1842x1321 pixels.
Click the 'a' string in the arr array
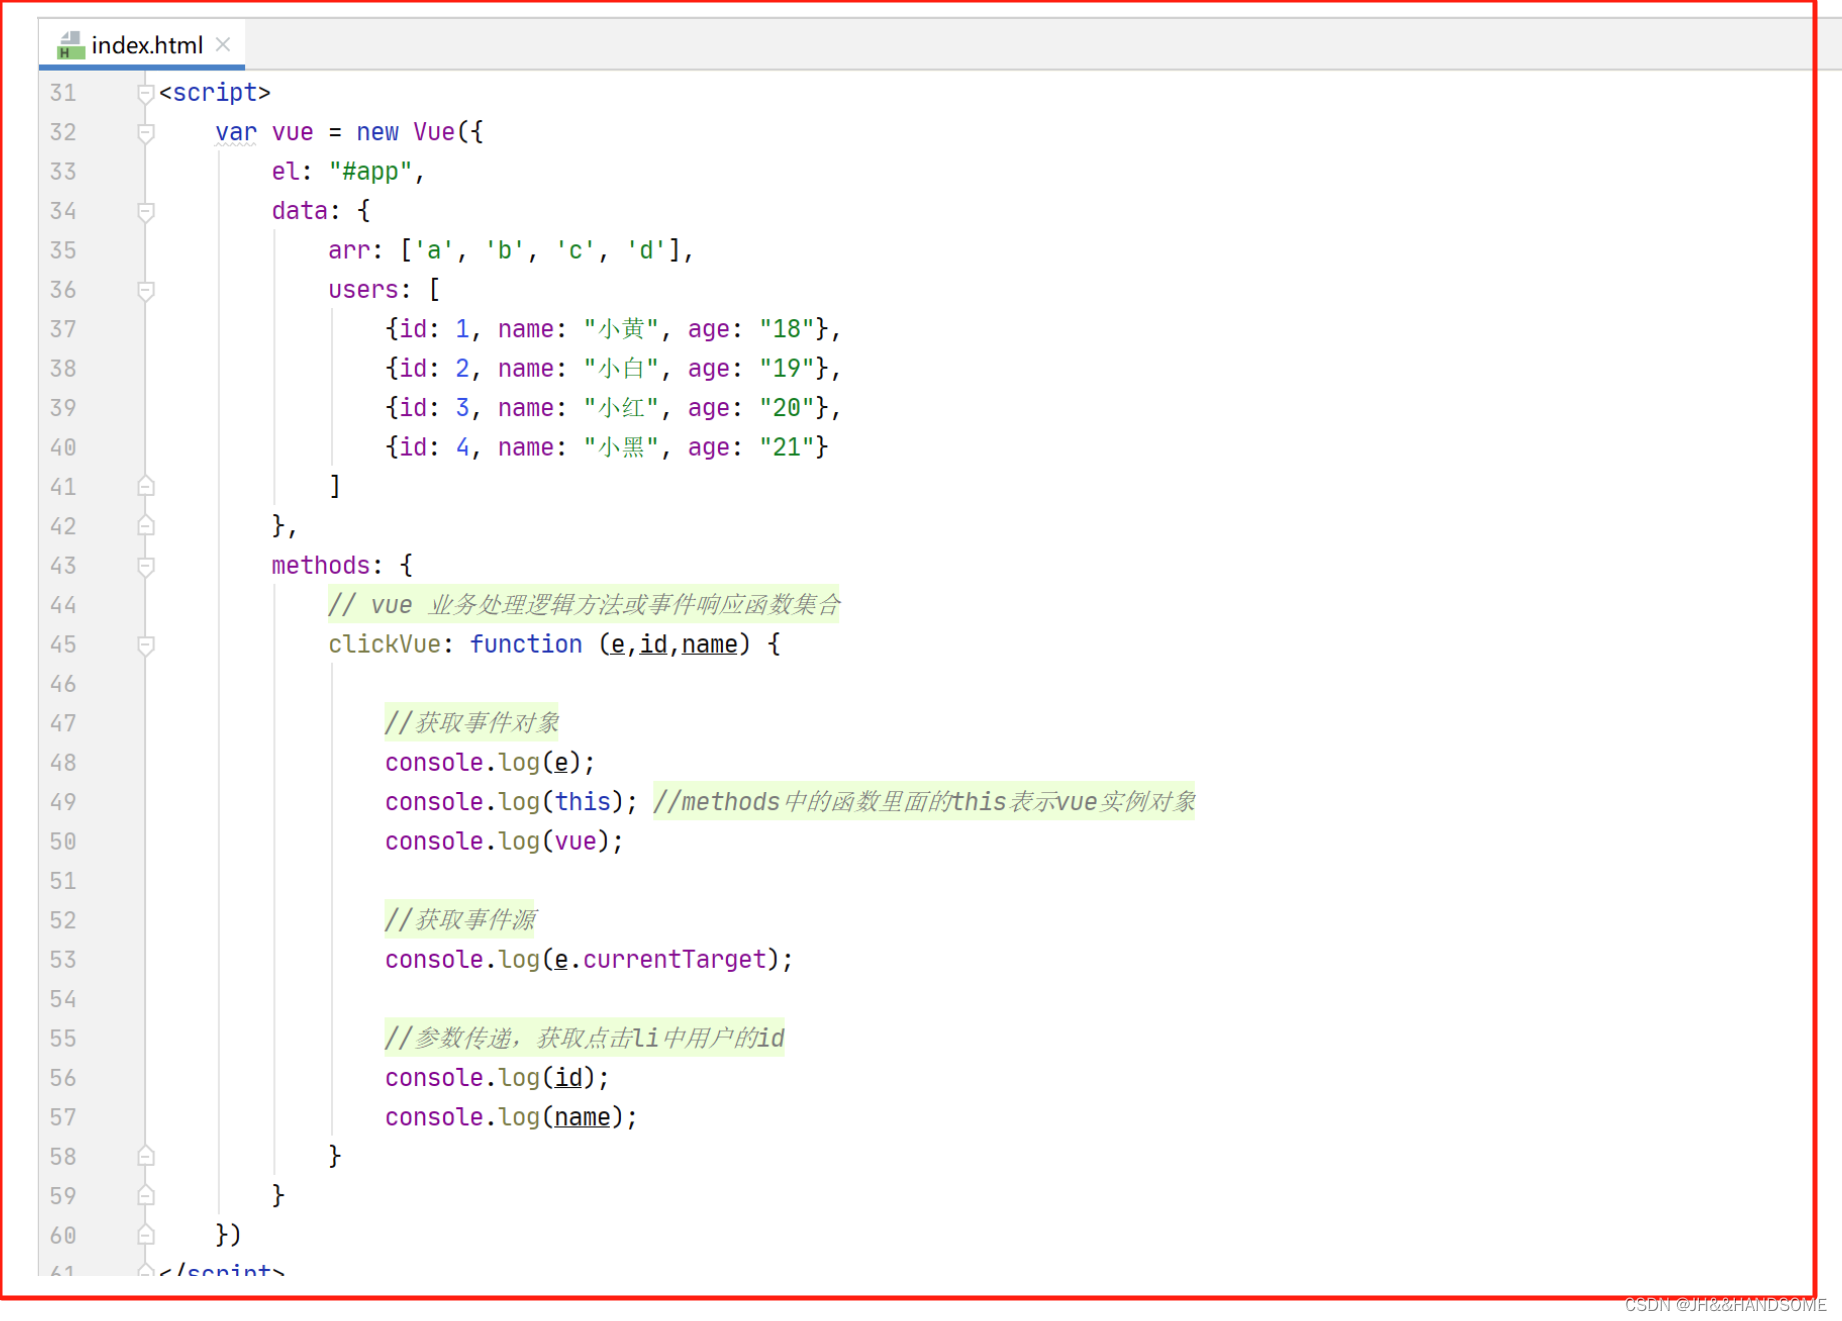pyautogui.click(x=434, y=250)
